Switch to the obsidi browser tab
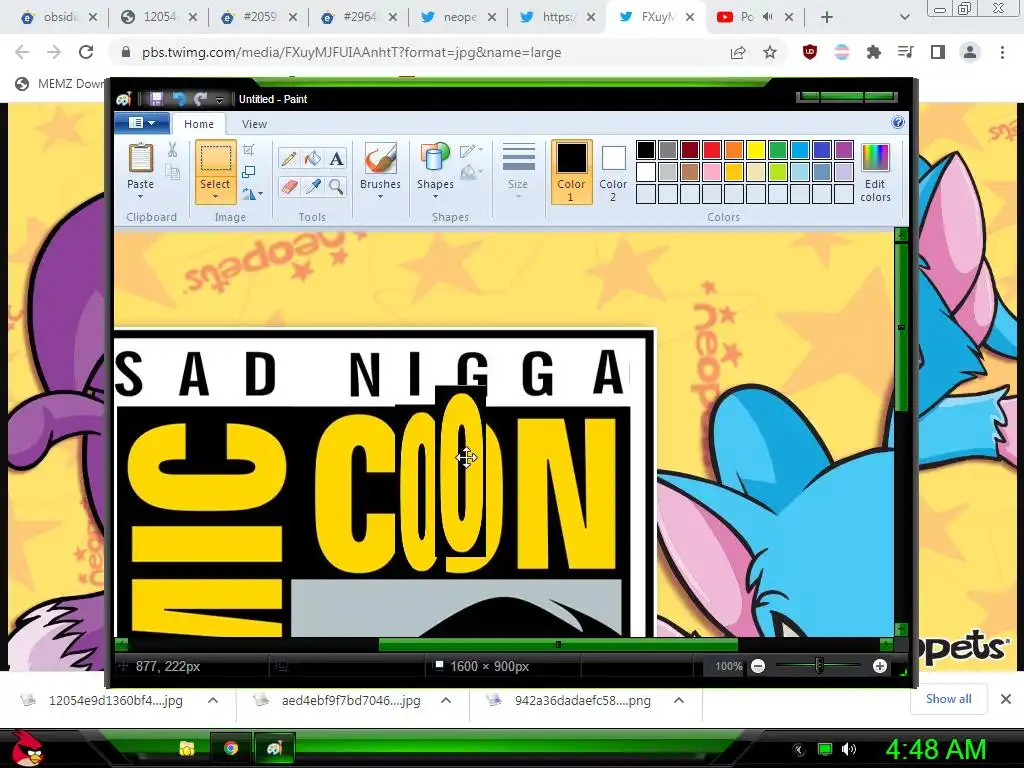This screenshot has width=1024, height=768. [59, 17]
